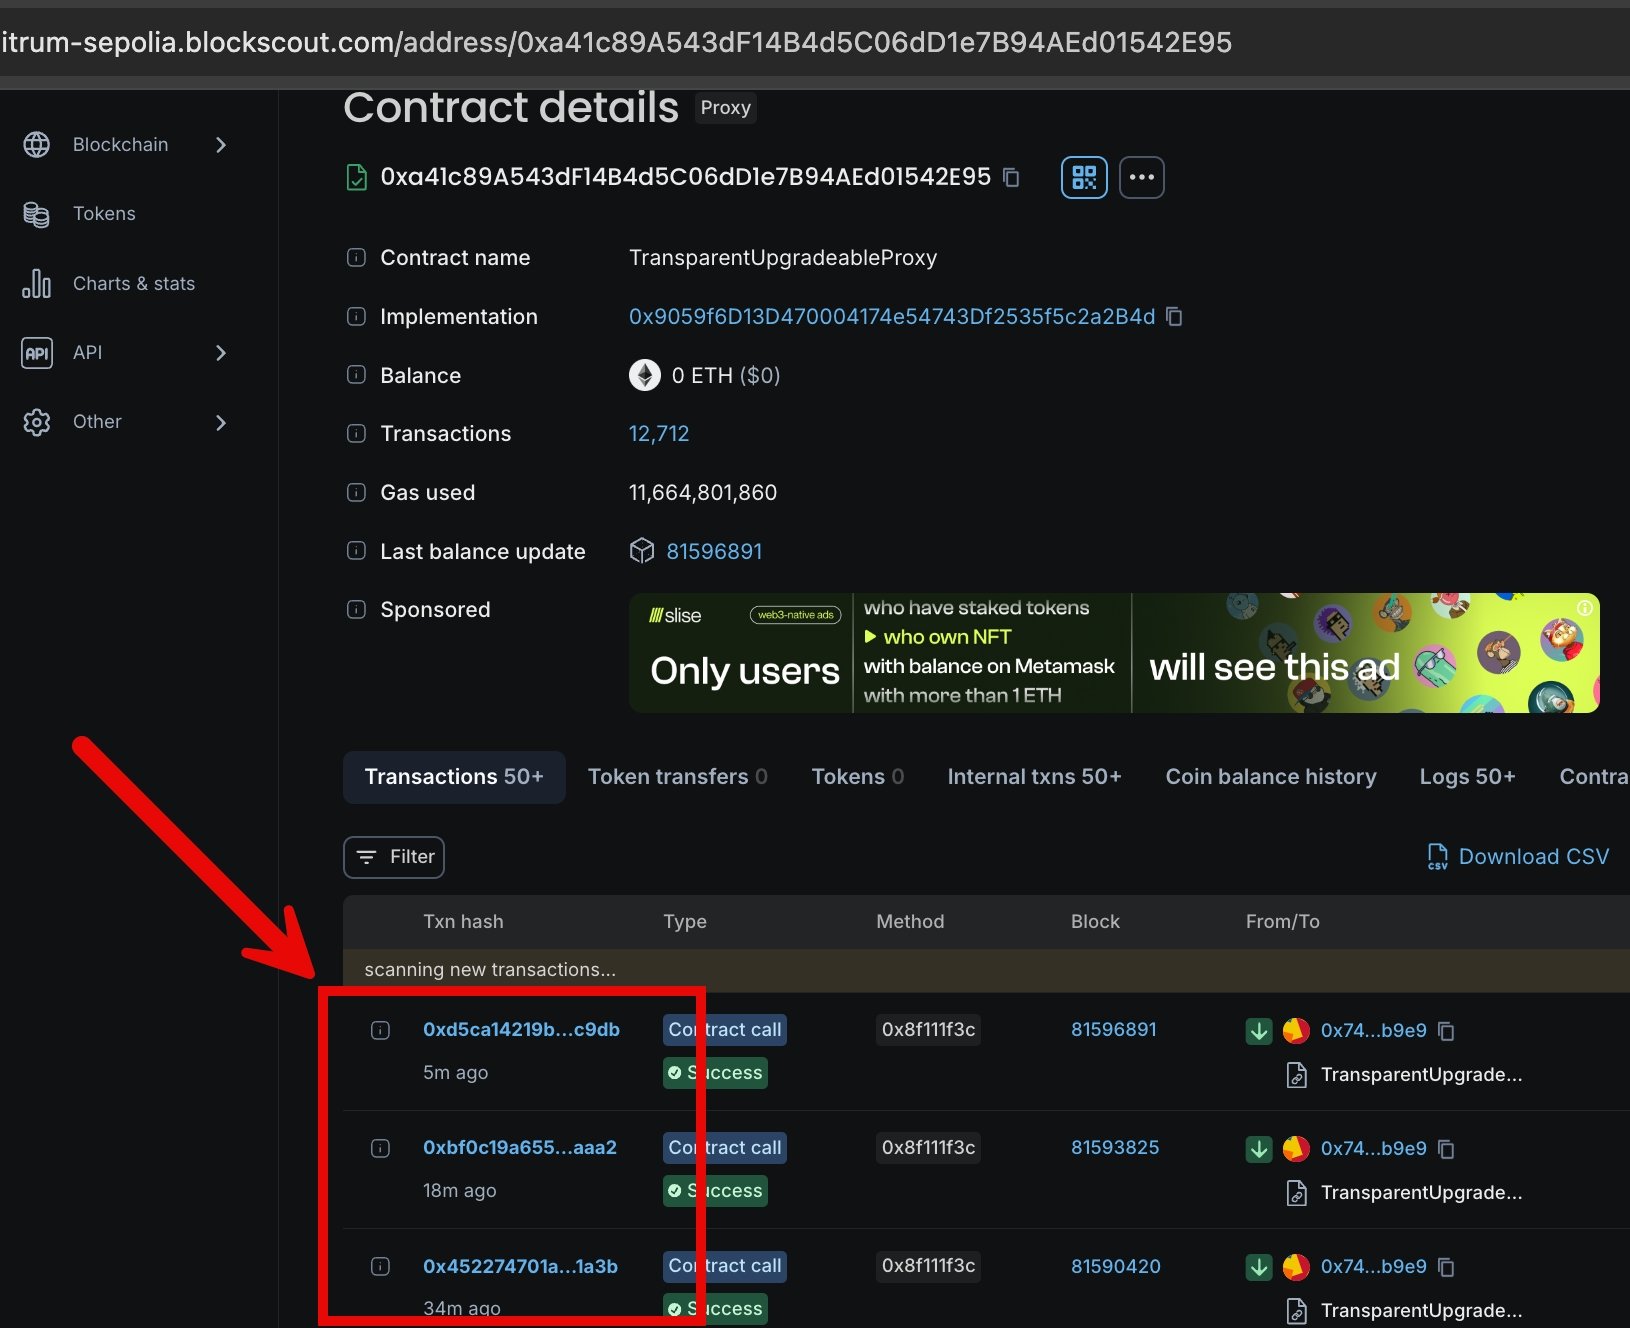Screen dimensions: 1630x1328
Task: Open block 81596891 under Last balance update
Action: pos(714,552)
